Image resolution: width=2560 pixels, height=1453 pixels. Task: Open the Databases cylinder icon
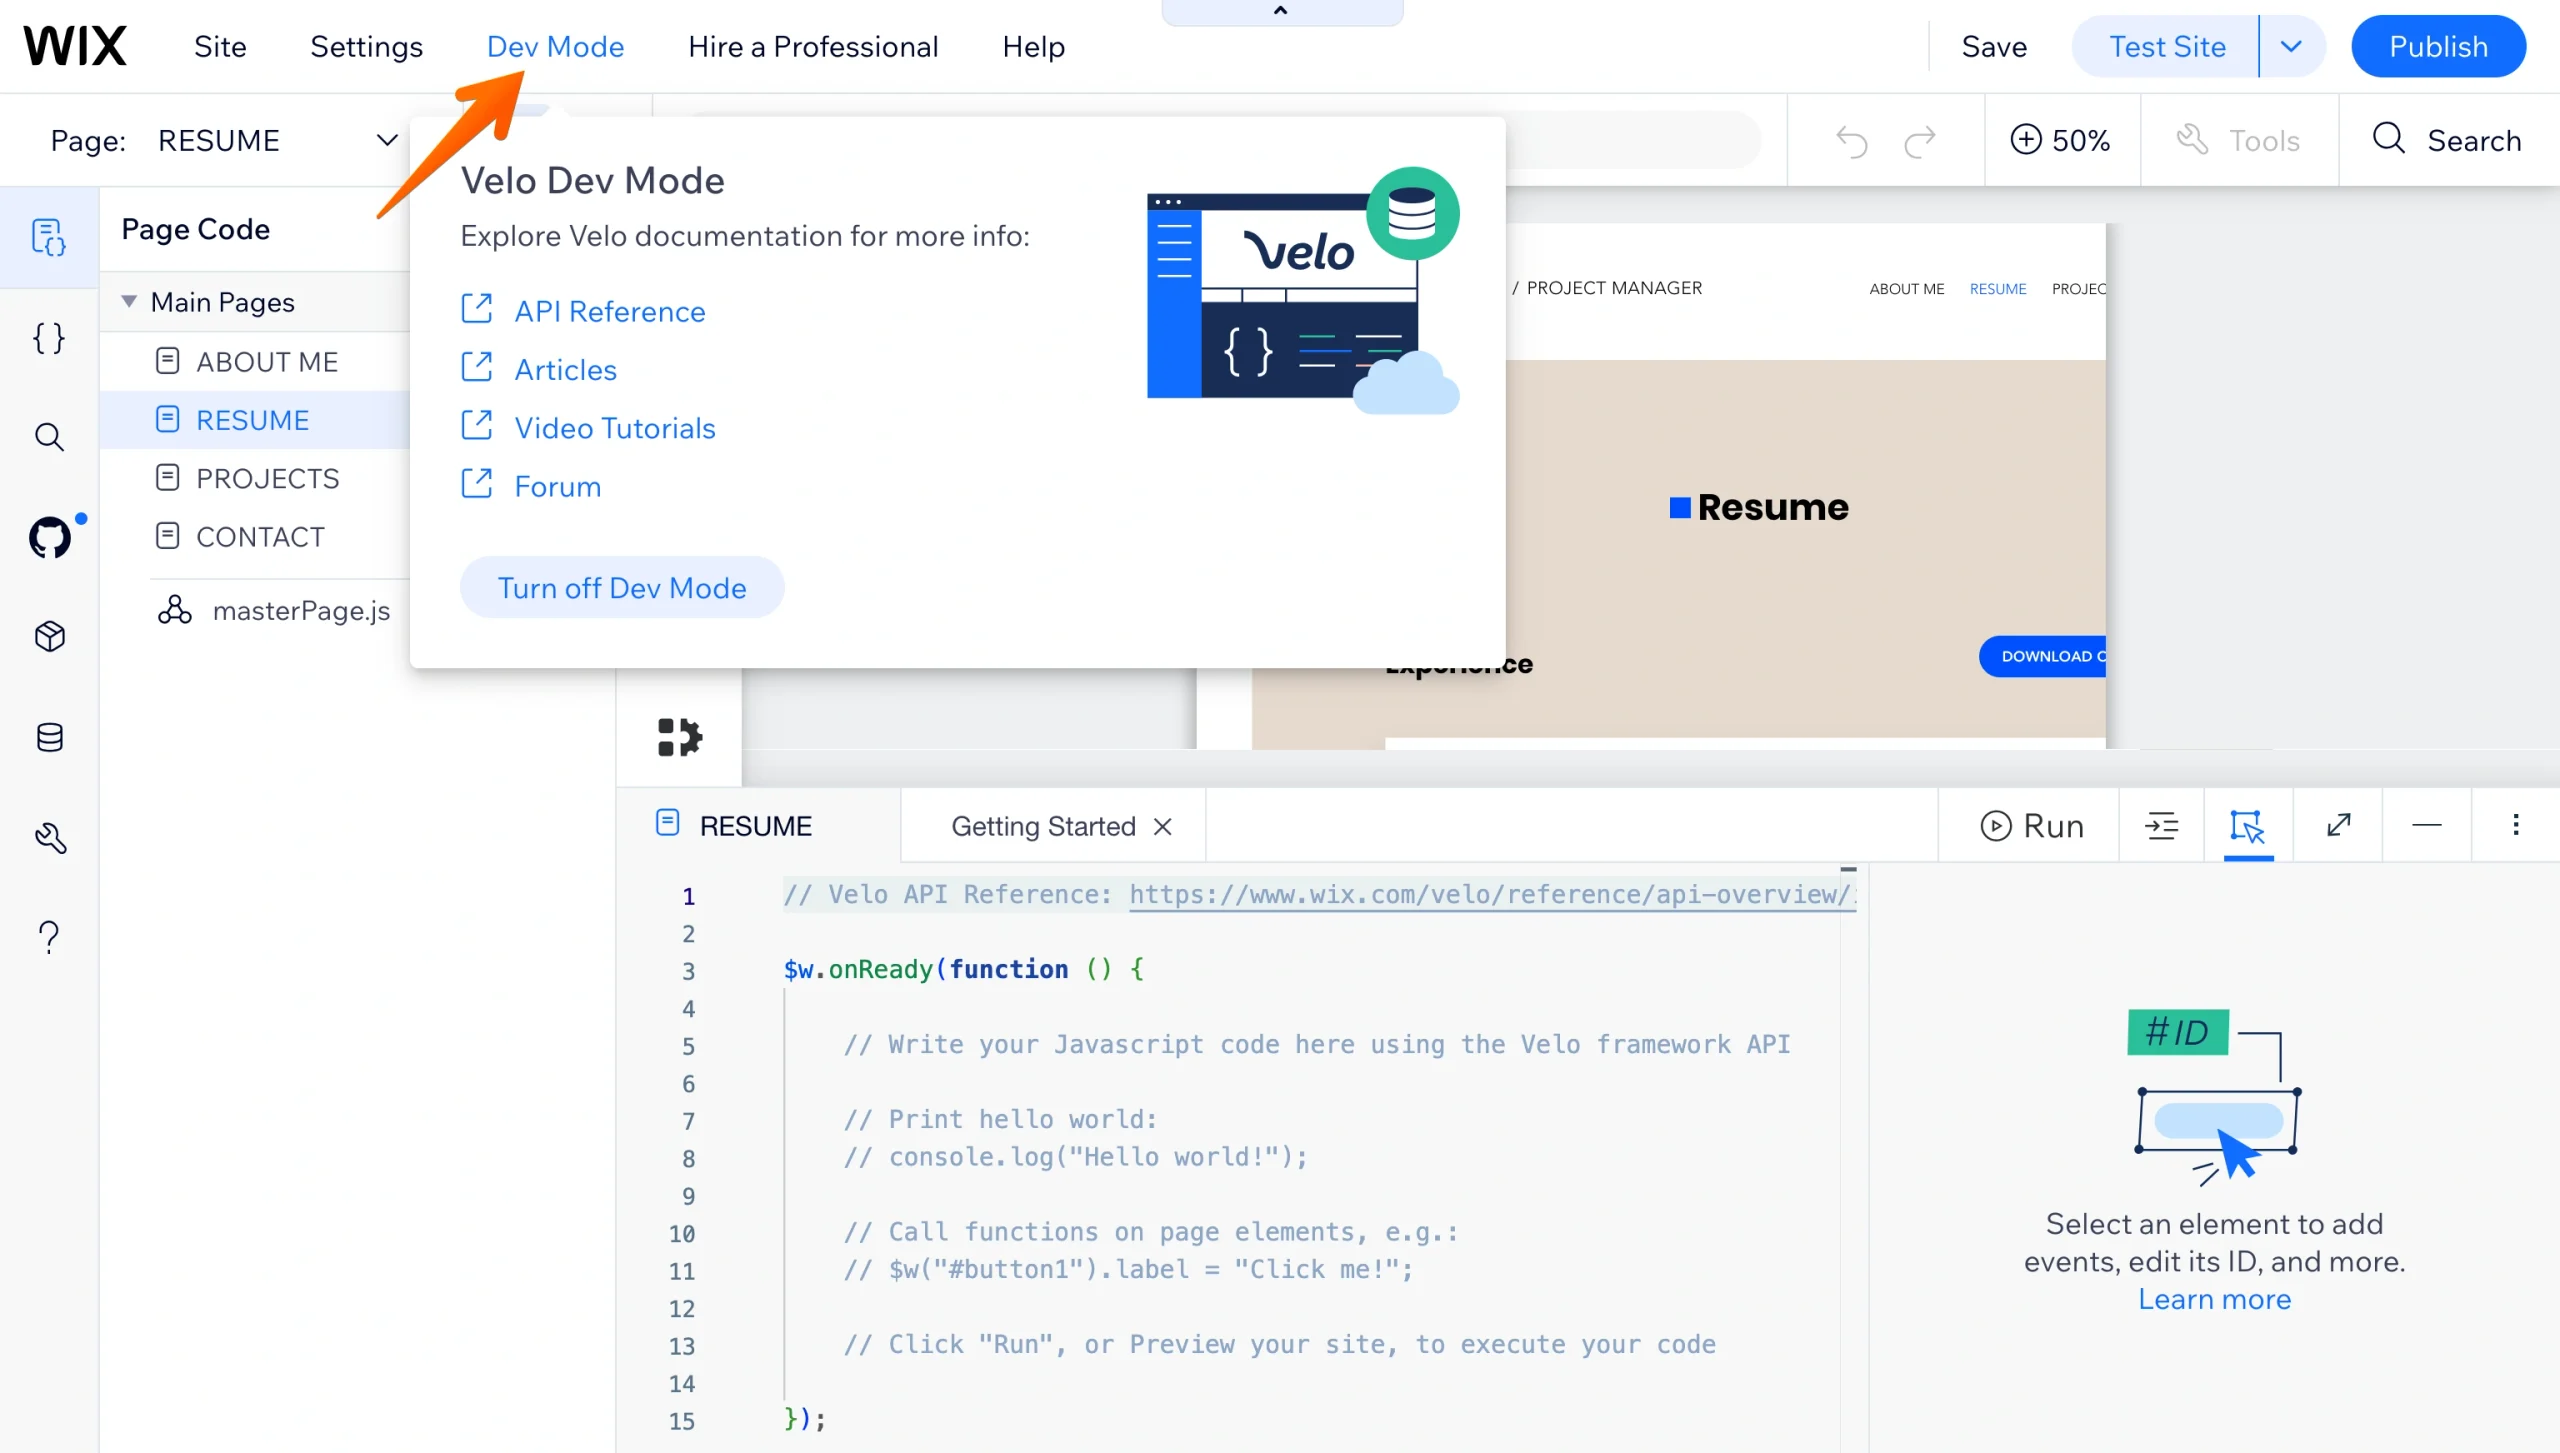pos(49,737)
